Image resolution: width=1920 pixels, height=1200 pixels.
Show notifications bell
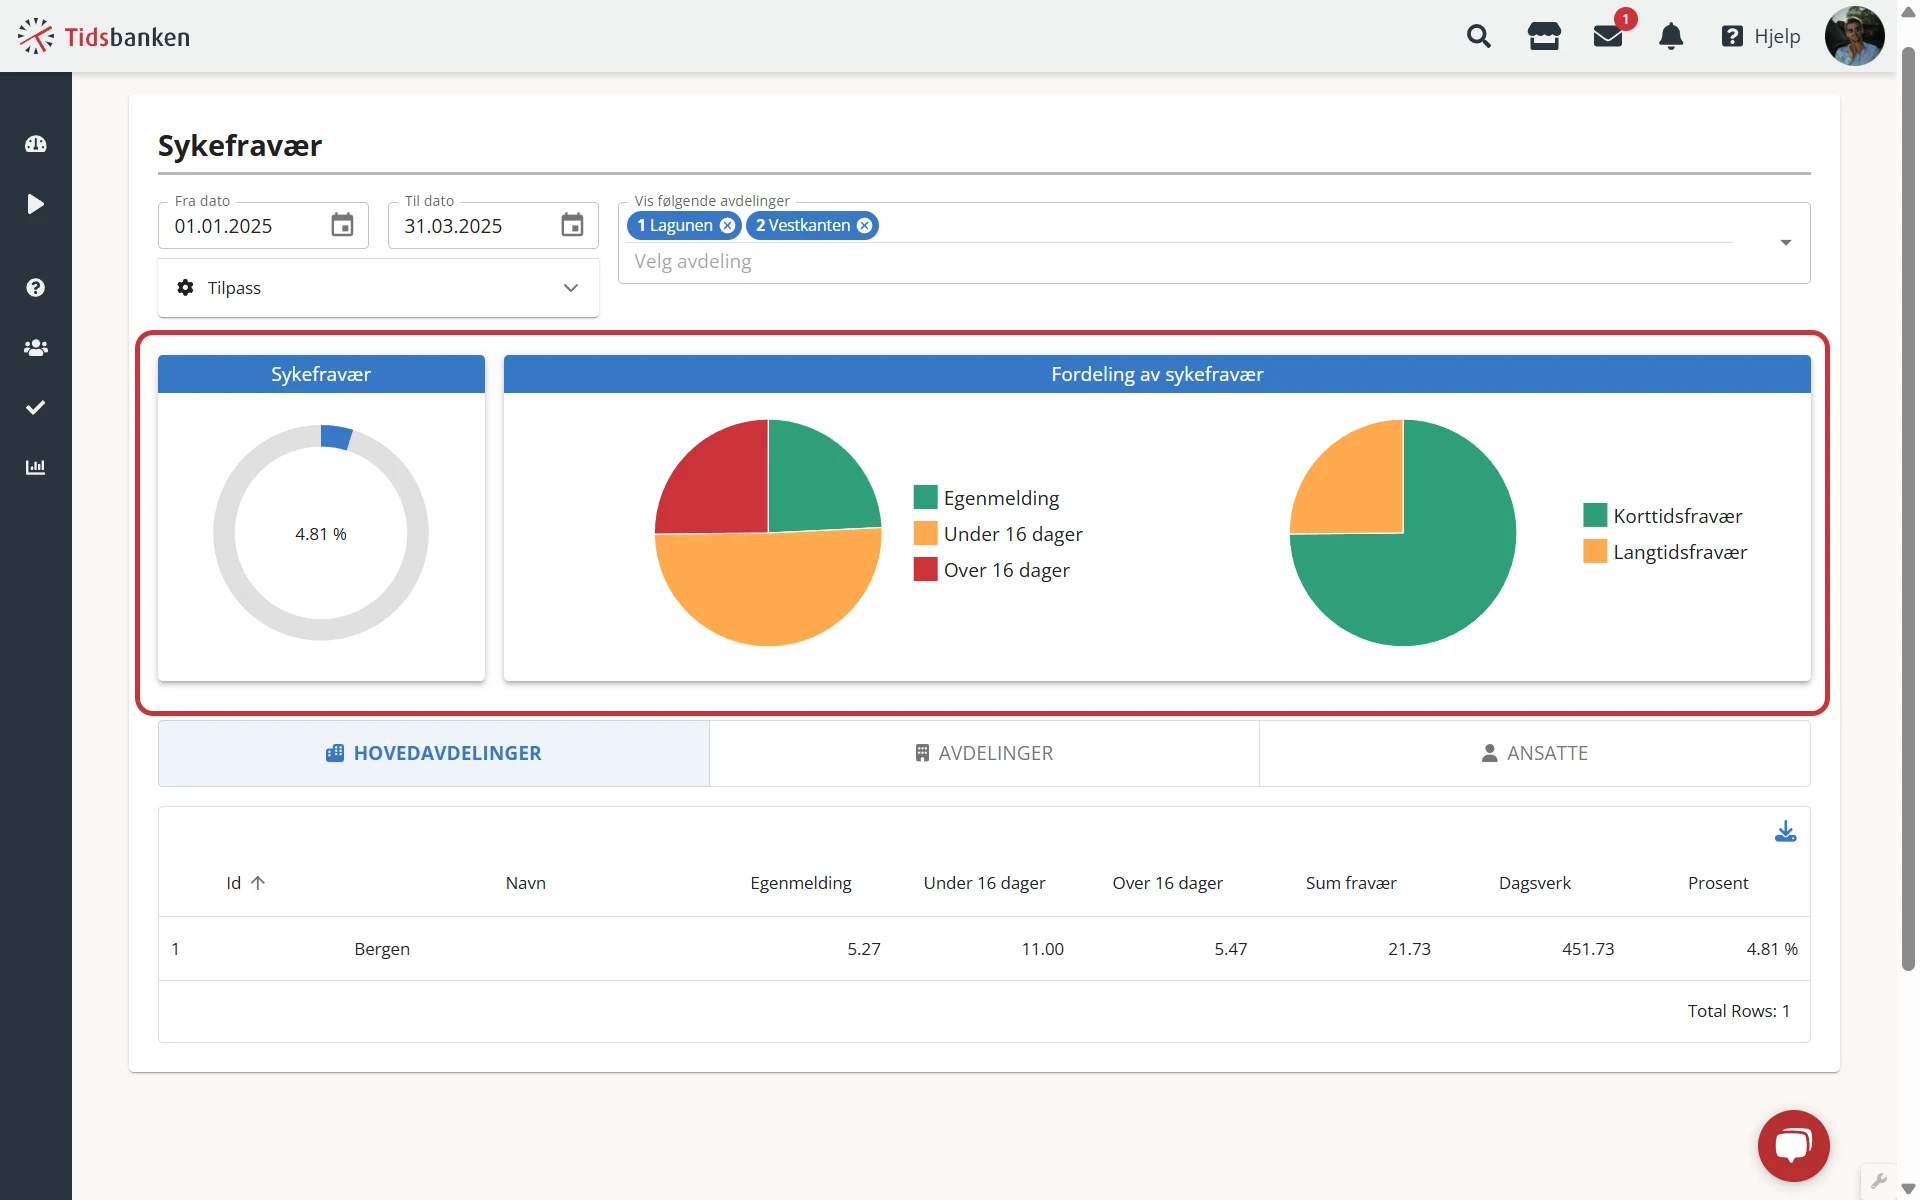pyautogui.click(x=1671, y=37)
